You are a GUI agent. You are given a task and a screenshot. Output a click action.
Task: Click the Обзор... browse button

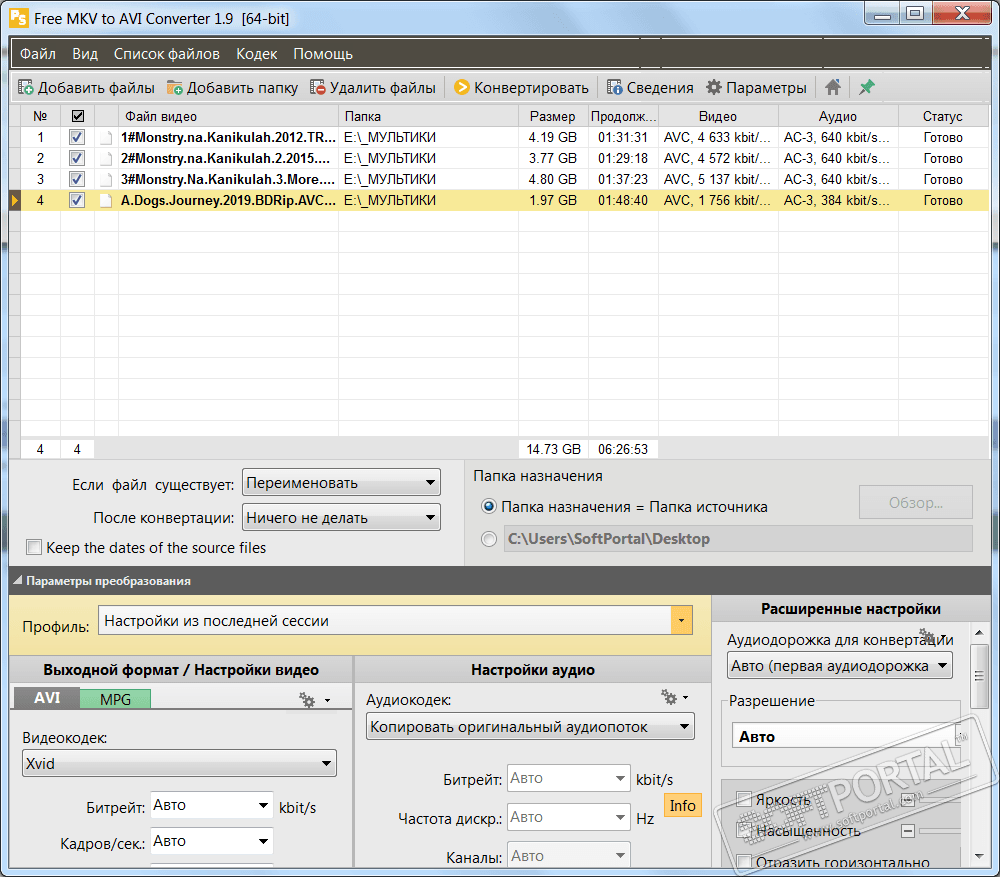point(915,503)
